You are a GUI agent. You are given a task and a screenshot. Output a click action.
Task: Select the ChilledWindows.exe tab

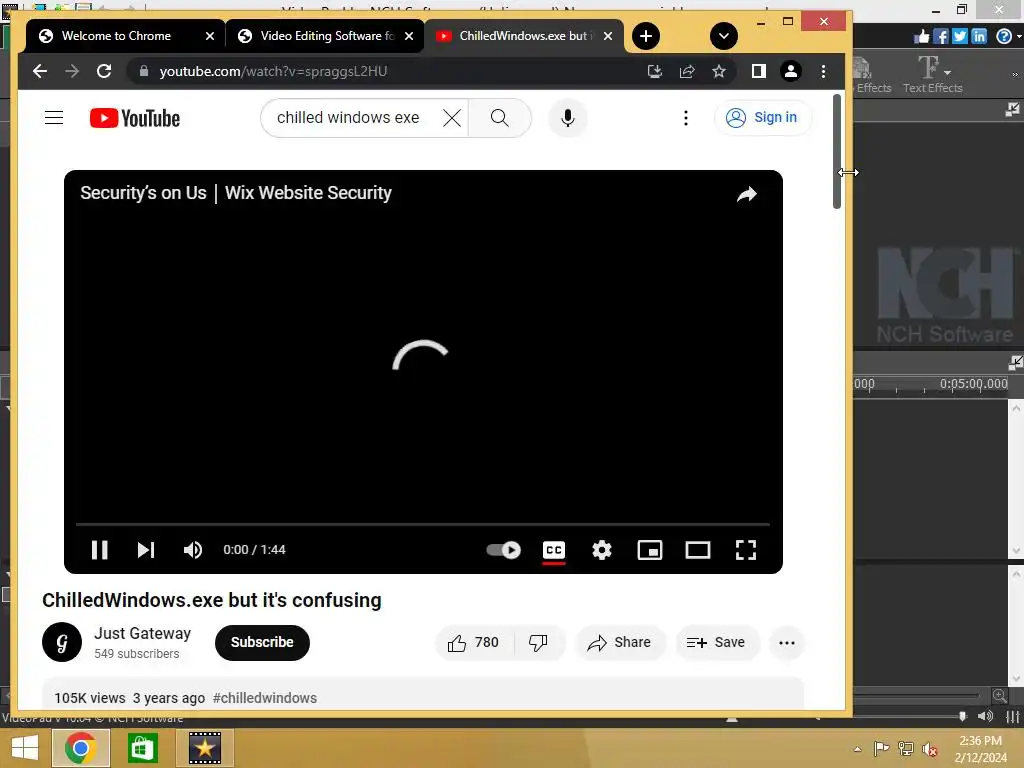click(x=526, y=36)
